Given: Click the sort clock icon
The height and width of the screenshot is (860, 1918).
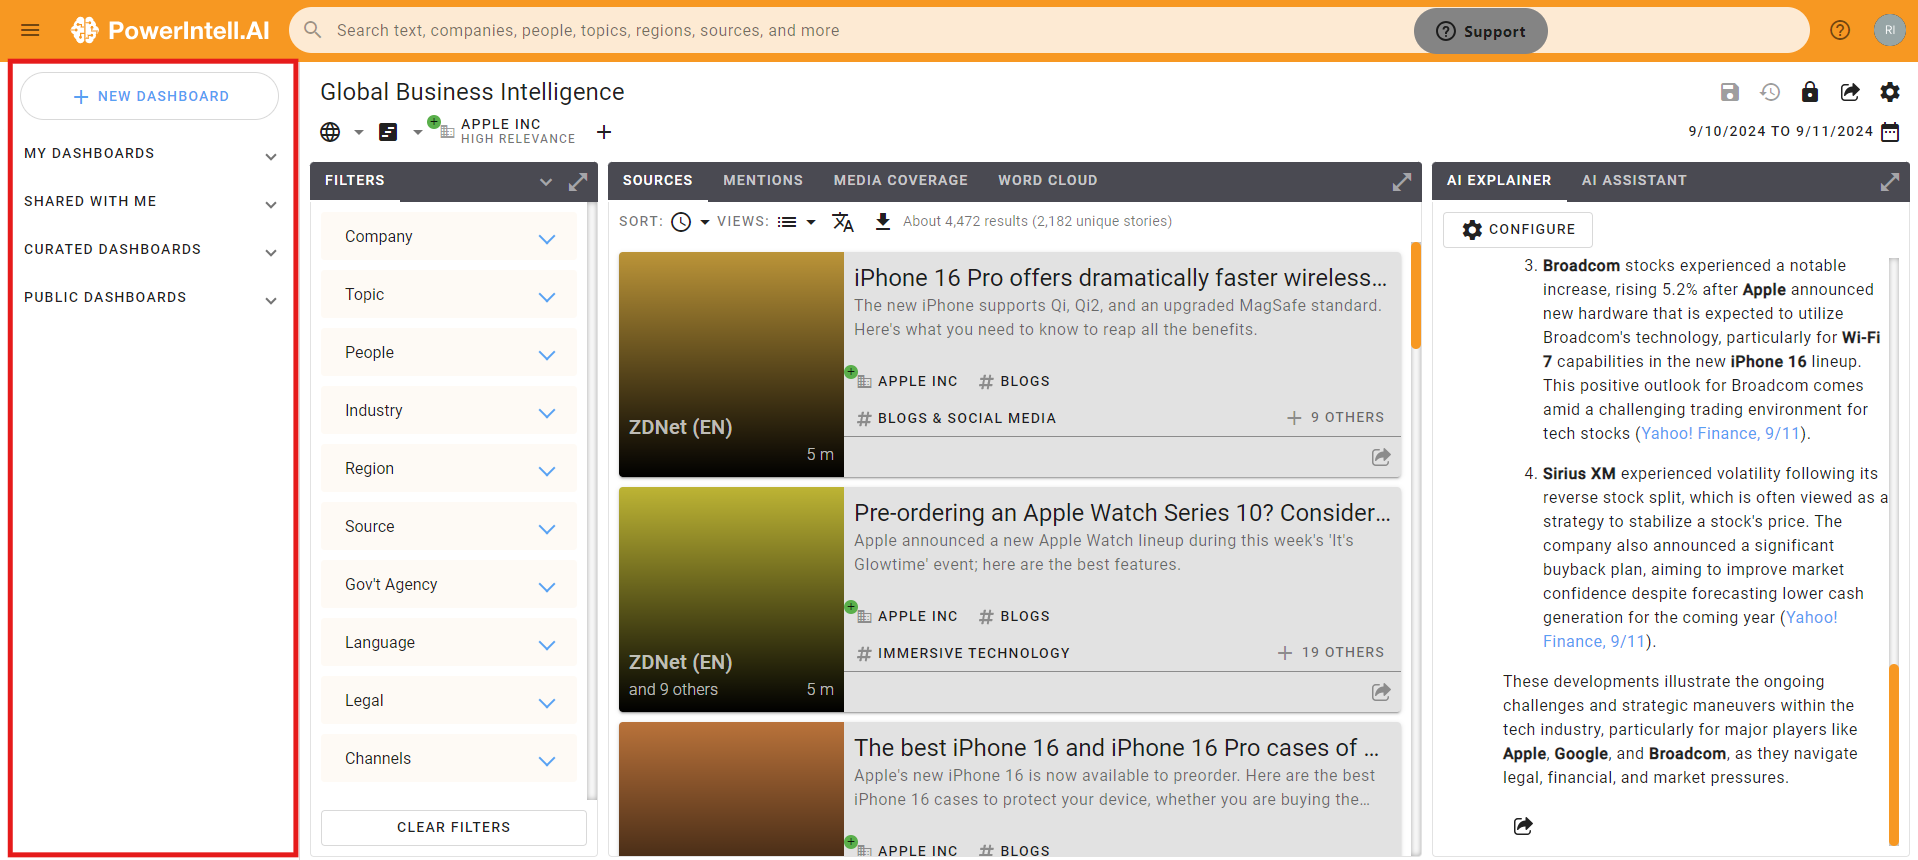Looking at the screenshot, I should (681, 222).
